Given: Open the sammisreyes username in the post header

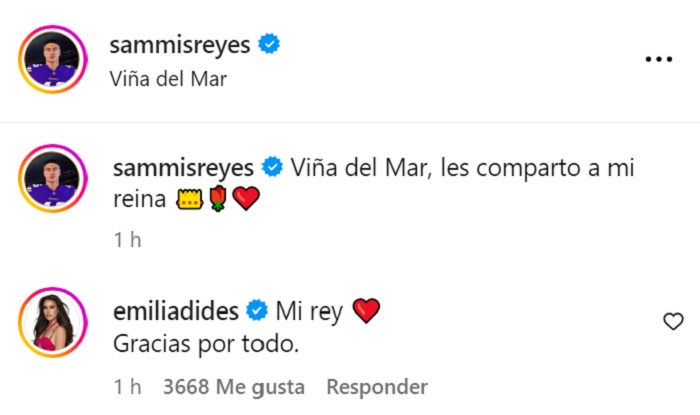Looking at the screenshot, I should (185, 44).
